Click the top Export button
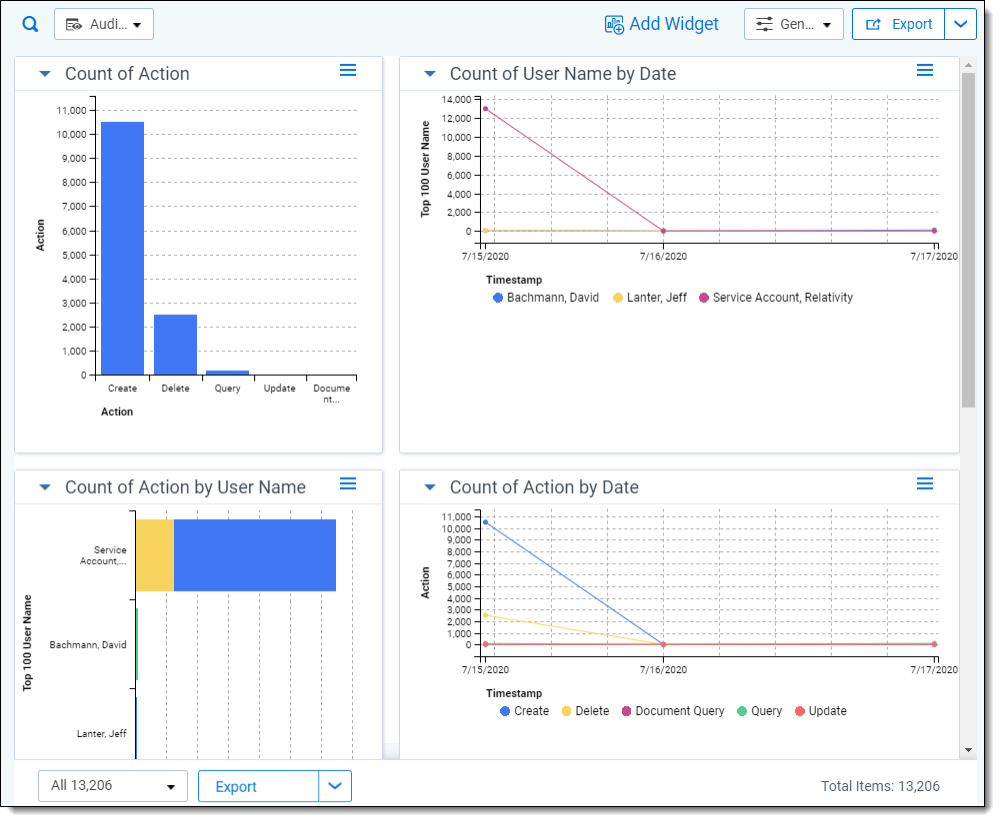The image size is (1000, 822). tap(899, 24)
